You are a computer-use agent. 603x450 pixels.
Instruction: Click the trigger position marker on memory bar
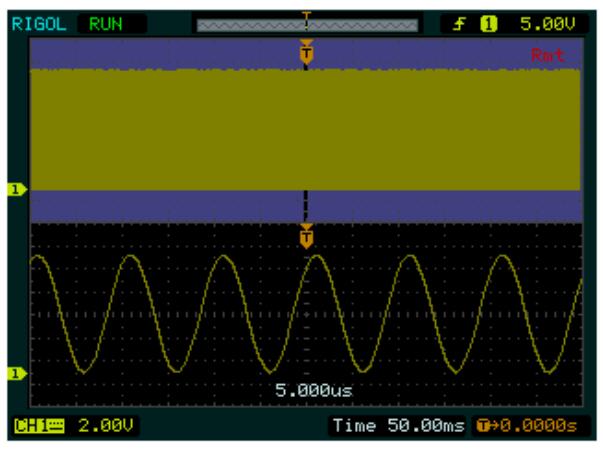point(306,14)
